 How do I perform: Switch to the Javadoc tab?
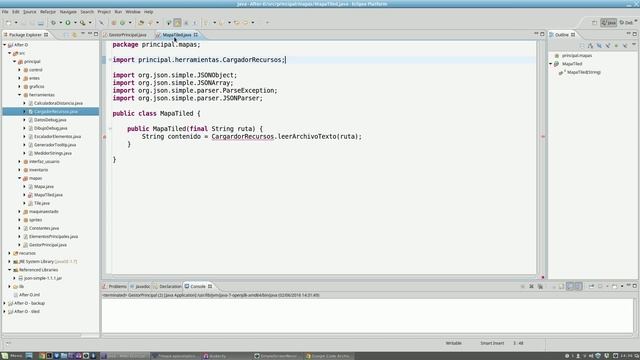tap(140, 287)
